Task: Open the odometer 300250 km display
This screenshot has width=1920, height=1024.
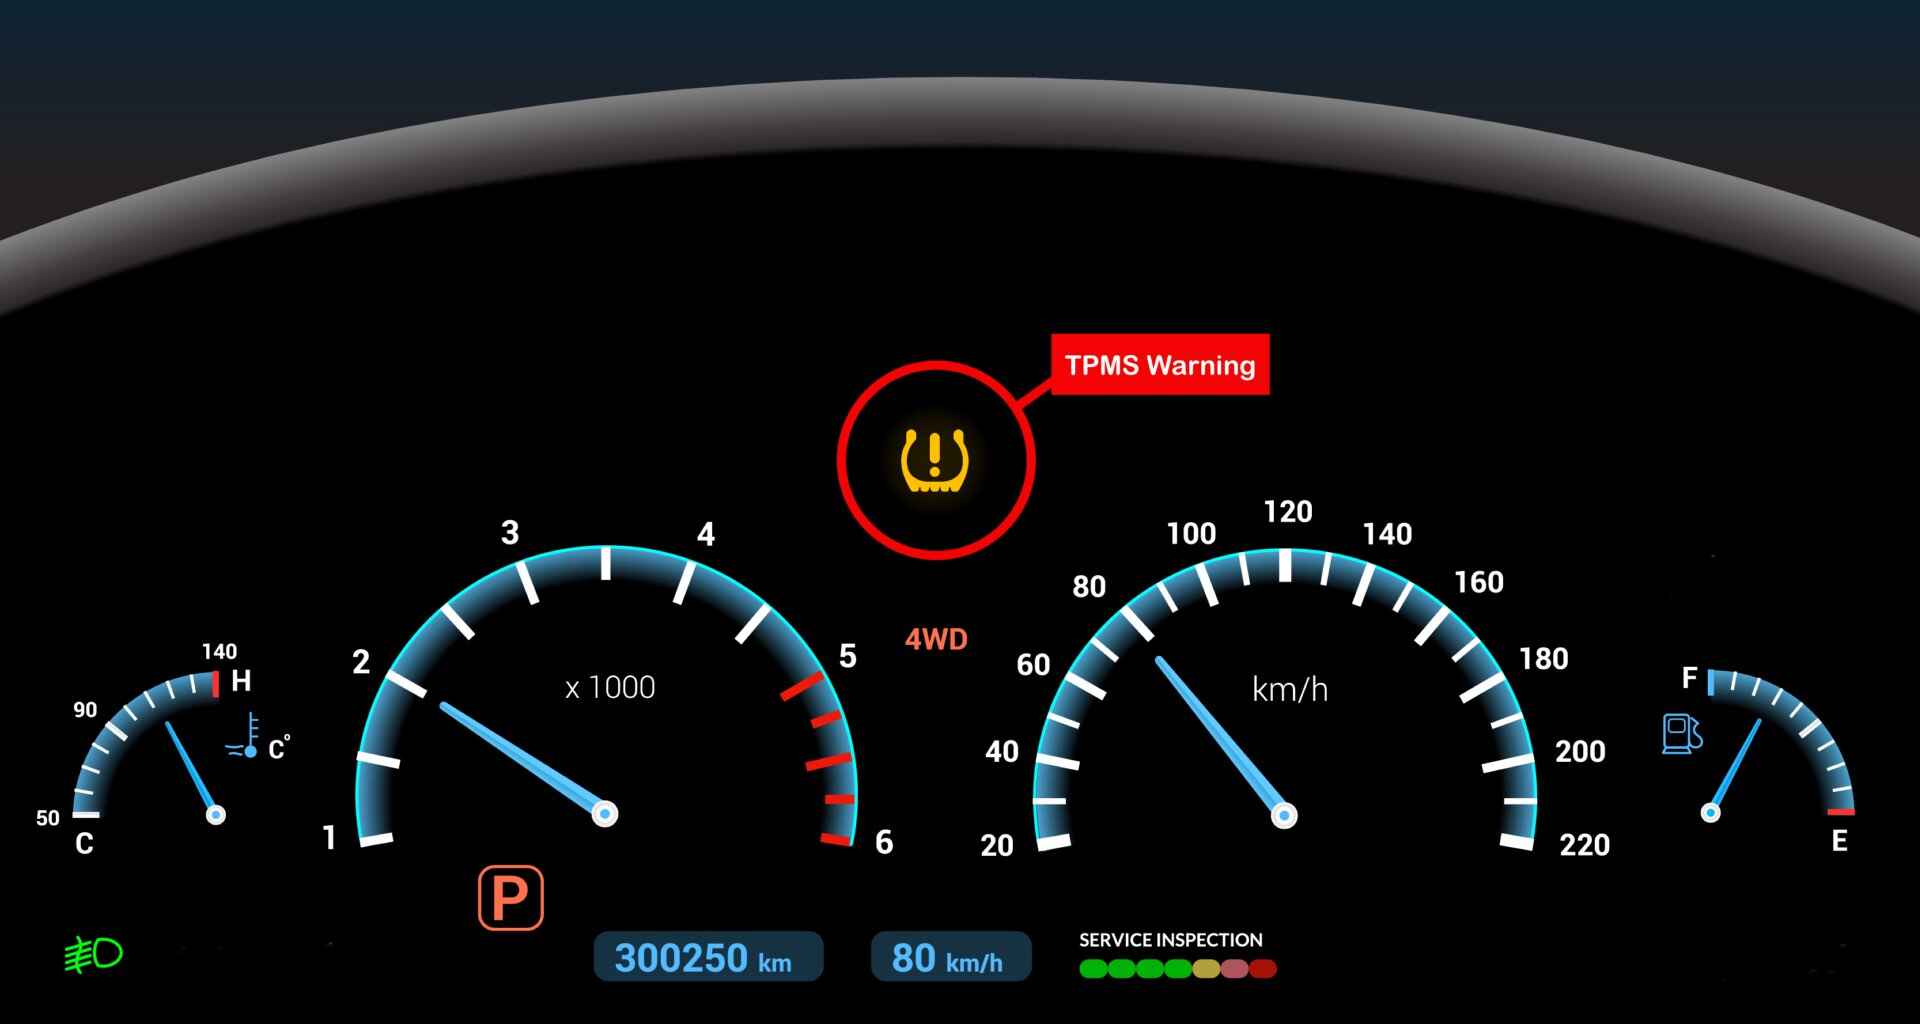Action: pyautogui.click(x=708, y=957)
